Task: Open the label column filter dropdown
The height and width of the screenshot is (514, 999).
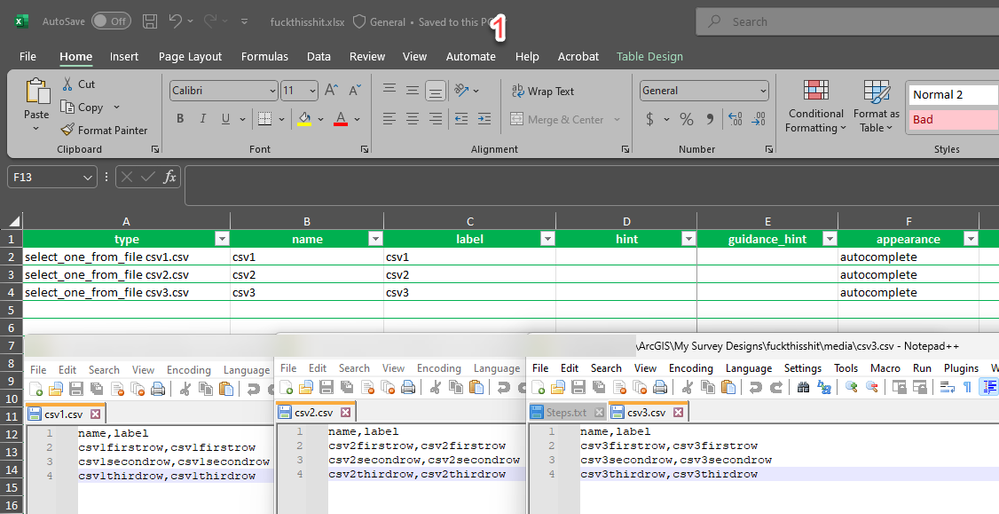Action: tap(547, 239)
